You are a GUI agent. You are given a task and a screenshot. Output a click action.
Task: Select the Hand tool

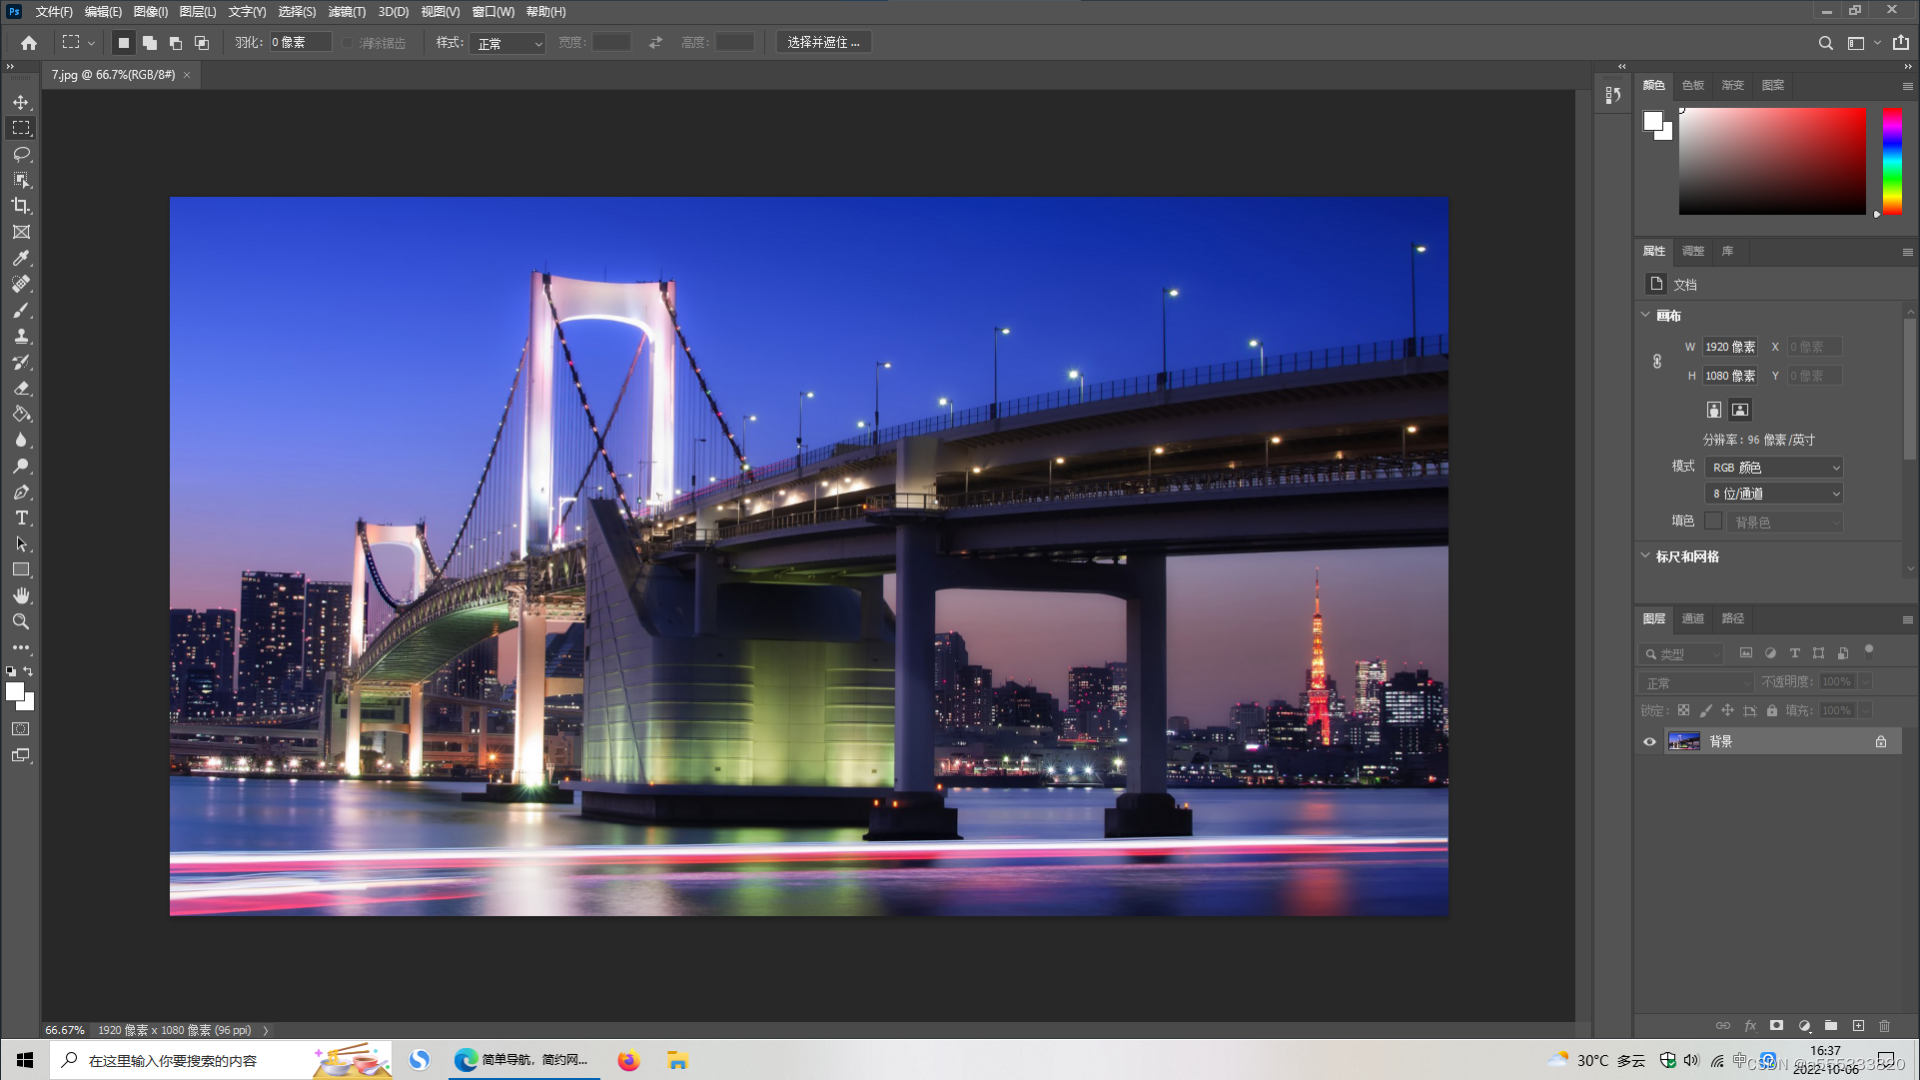coord(21,595)
